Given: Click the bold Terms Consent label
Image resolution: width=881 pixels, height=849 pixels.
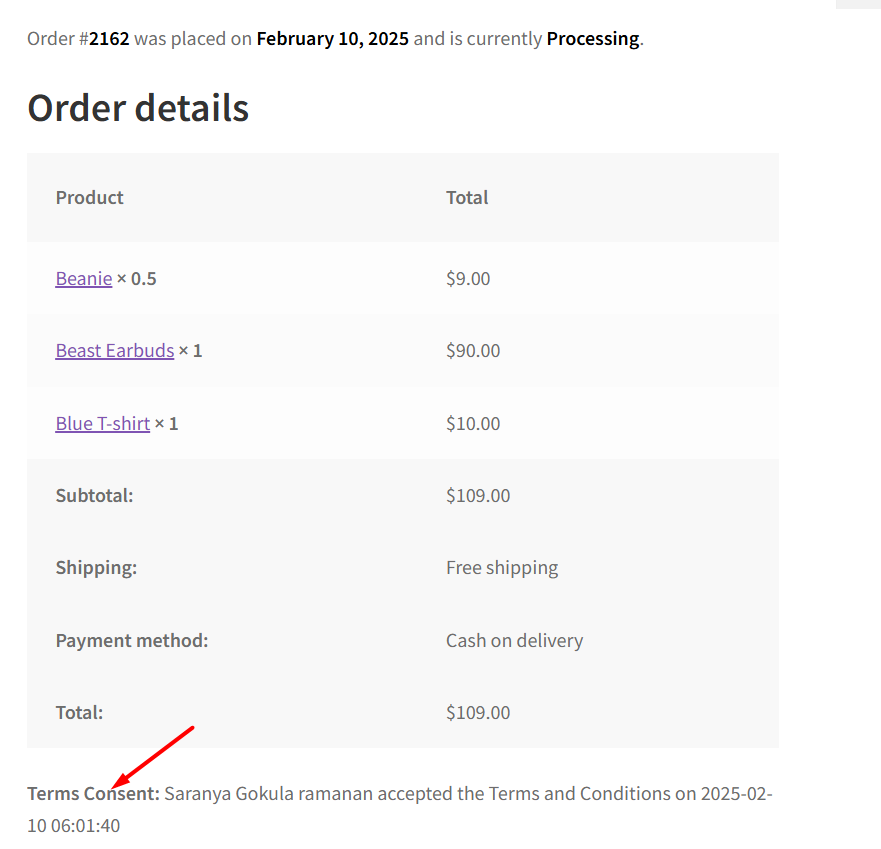Looking at the screenshot, I should point(93,794).
